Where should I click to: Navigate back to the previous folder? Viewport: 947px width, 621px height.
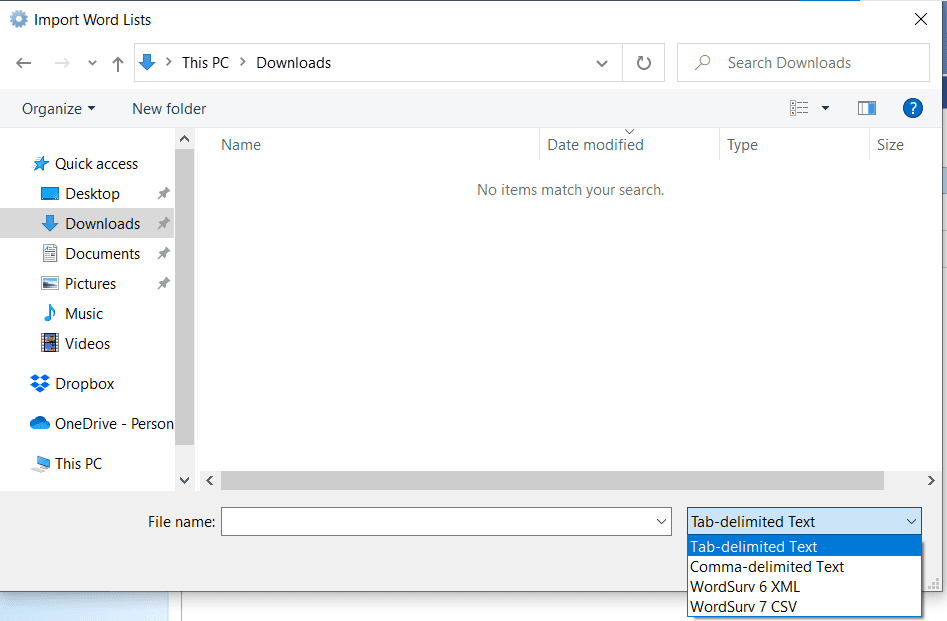(23, 62)
